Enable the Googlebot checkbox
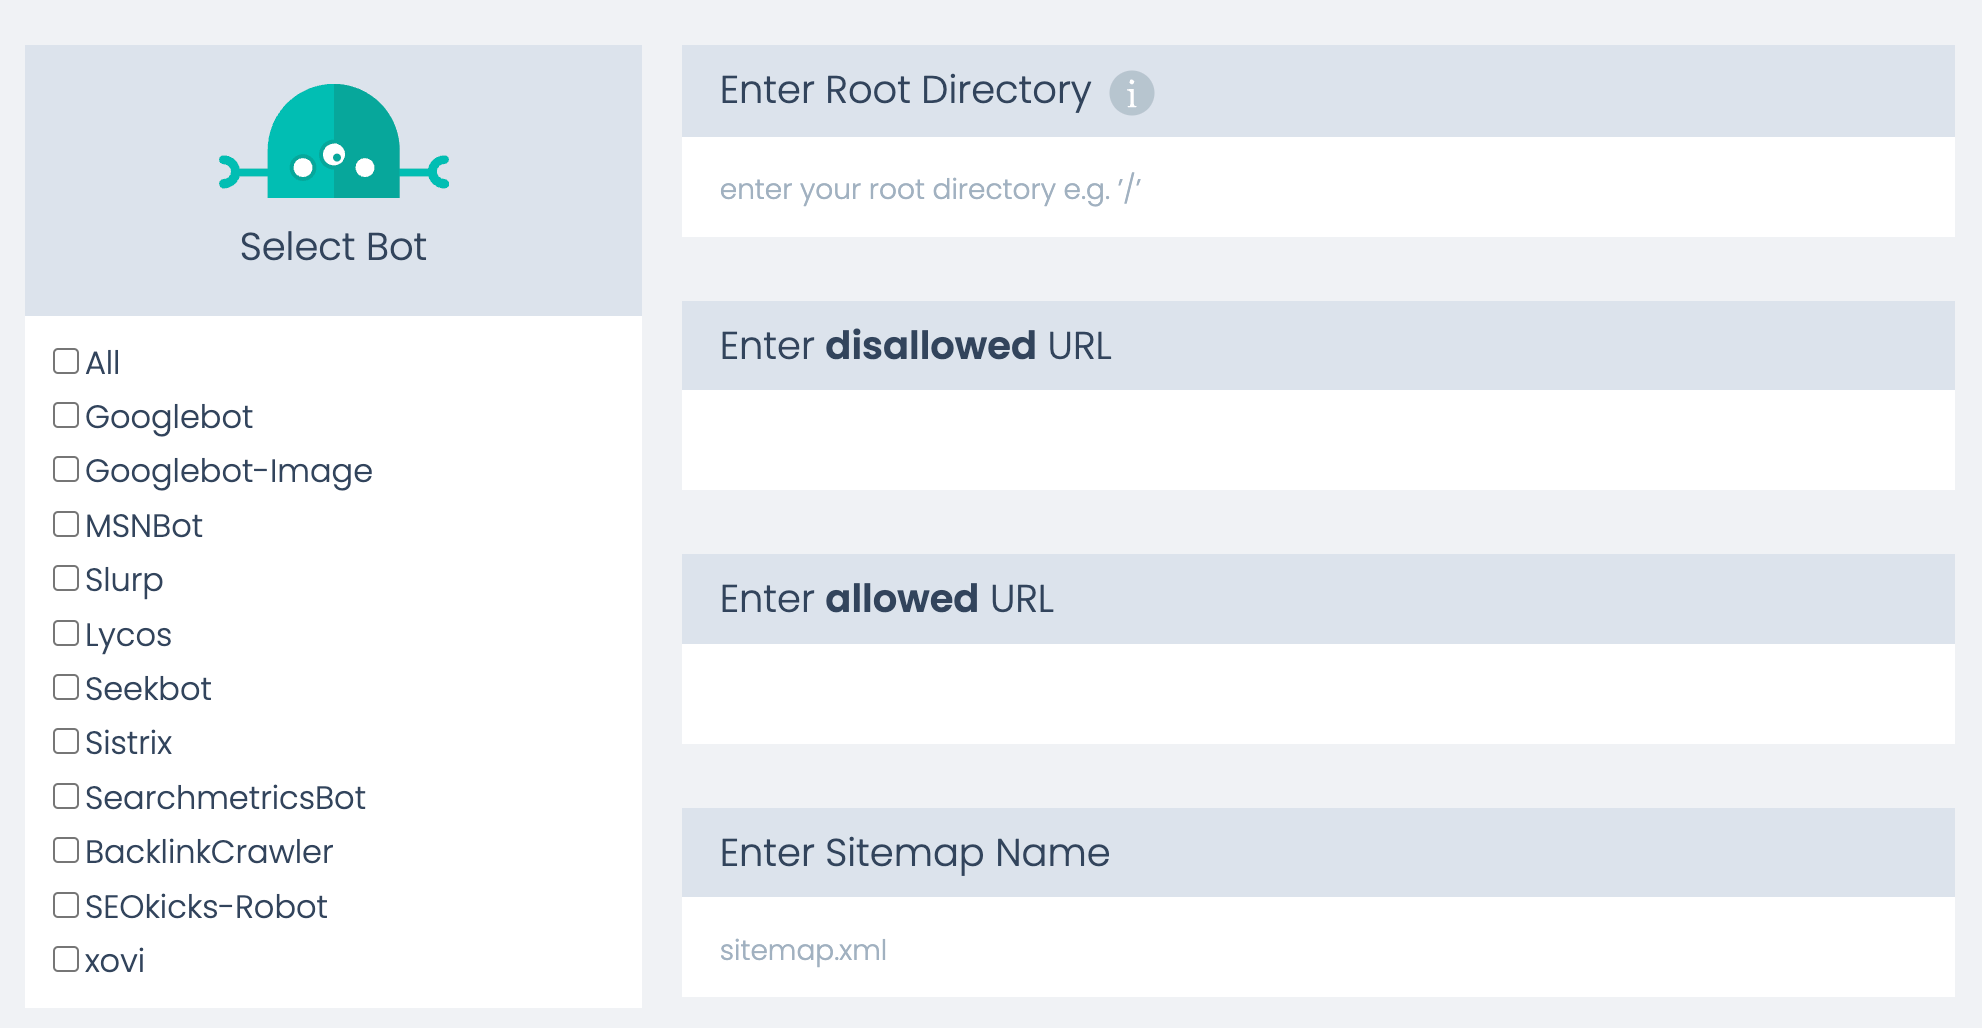The width and height of the screenshot is (1982, 1028). click(66, 415)
